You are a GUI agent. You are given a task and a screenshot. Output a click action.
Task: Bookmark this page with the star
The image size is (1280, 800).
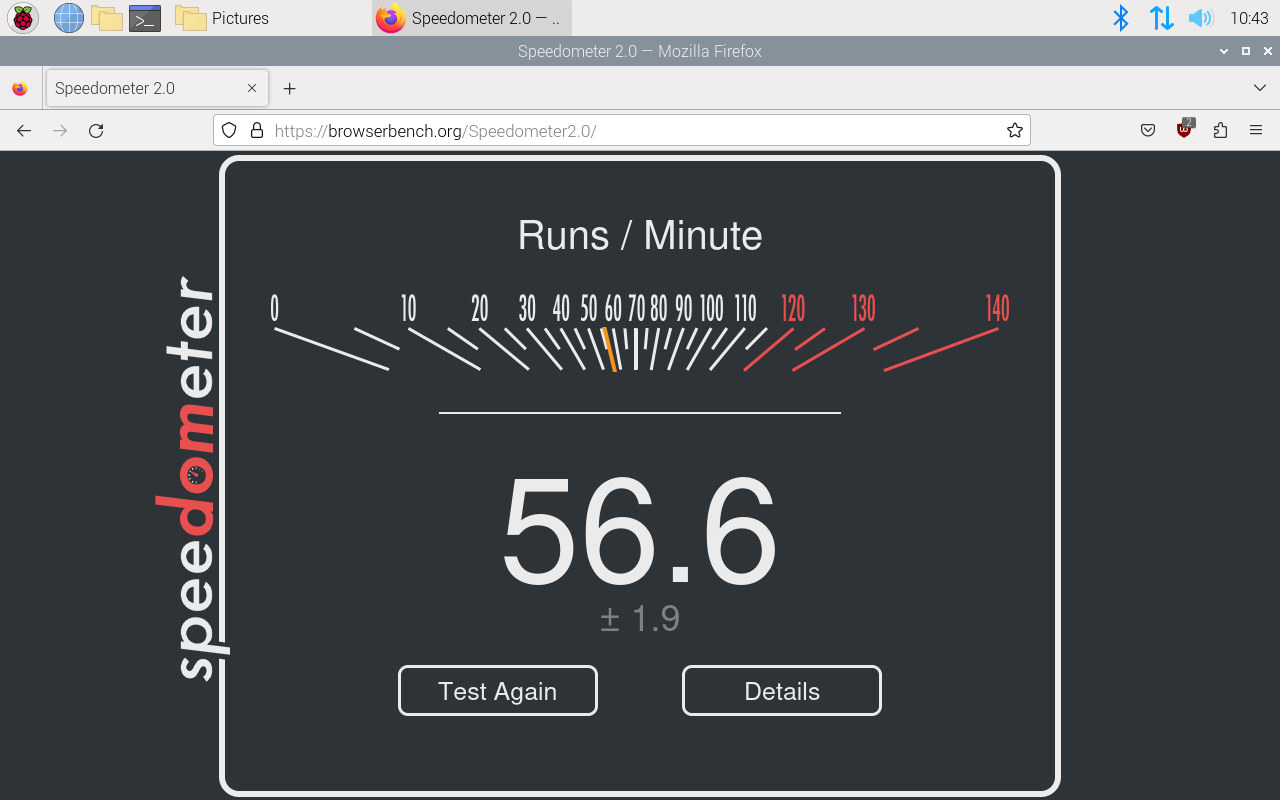(x=1014, y=130)
